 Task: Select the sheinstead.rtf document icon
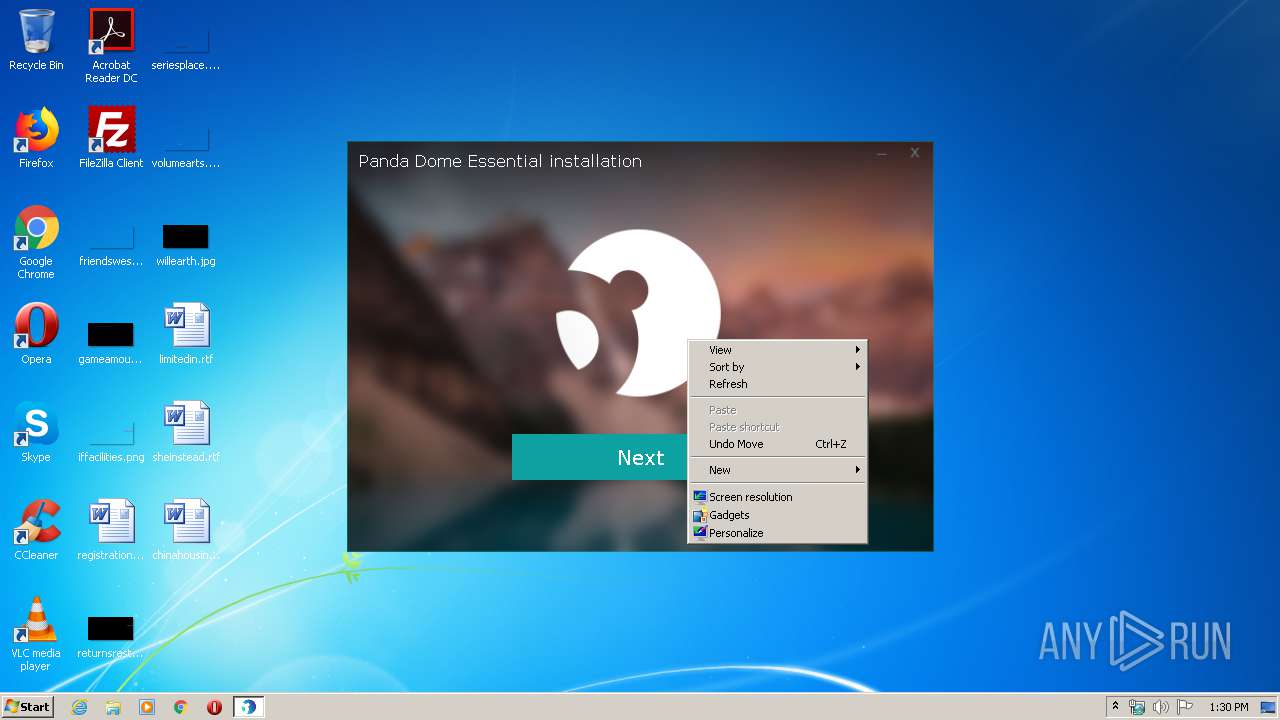click(x=186, y=432)
